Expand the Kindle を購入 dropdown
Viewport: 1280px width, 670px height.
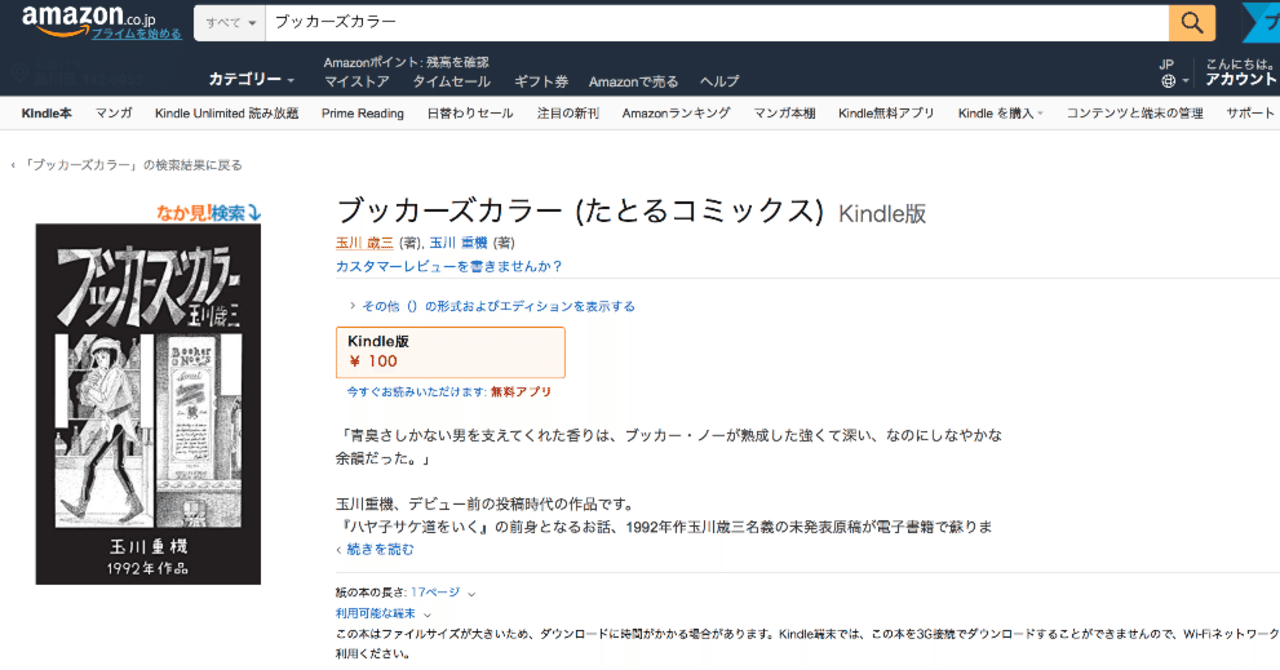[1000, 113]
